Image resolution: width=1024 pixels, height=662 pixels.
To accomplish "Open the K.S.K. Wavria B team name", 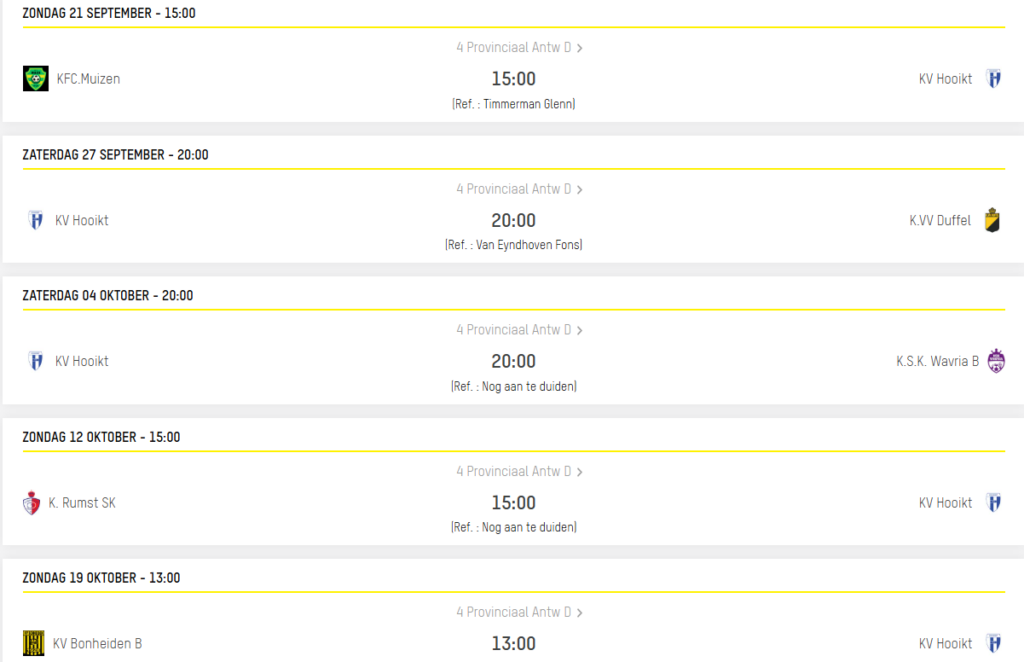I will pyautogui.click(x=937, y=361).
